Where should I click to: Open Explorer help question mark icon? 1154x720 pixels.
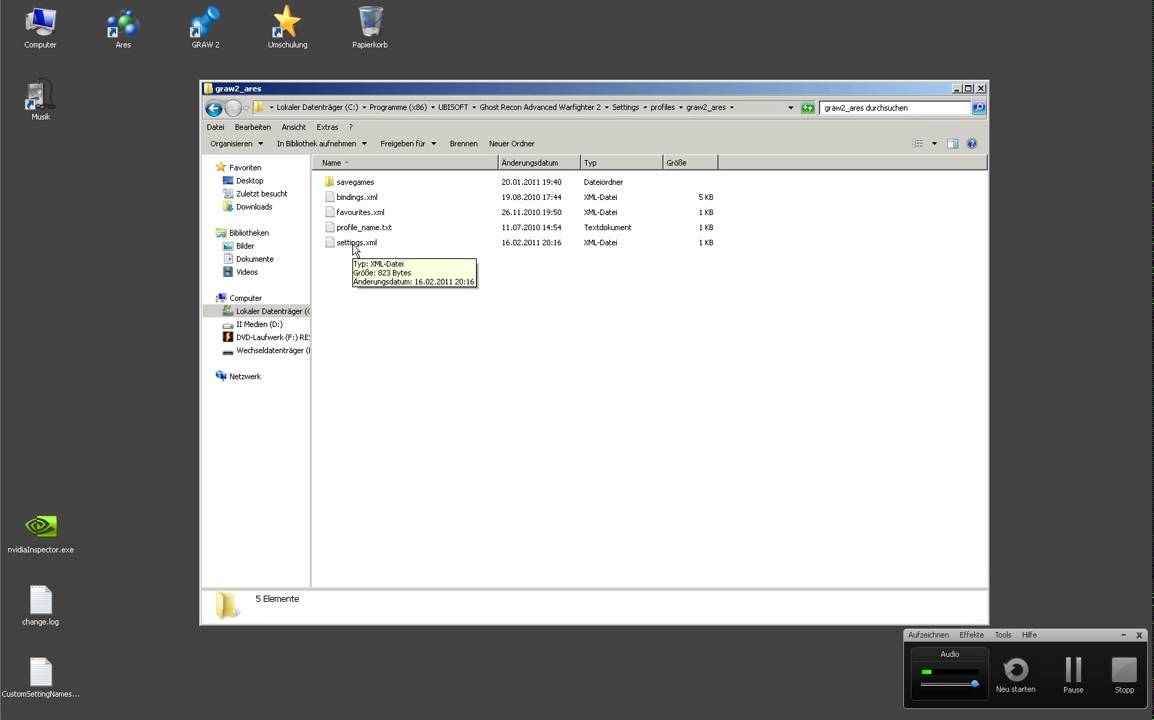tap(971, 144)
